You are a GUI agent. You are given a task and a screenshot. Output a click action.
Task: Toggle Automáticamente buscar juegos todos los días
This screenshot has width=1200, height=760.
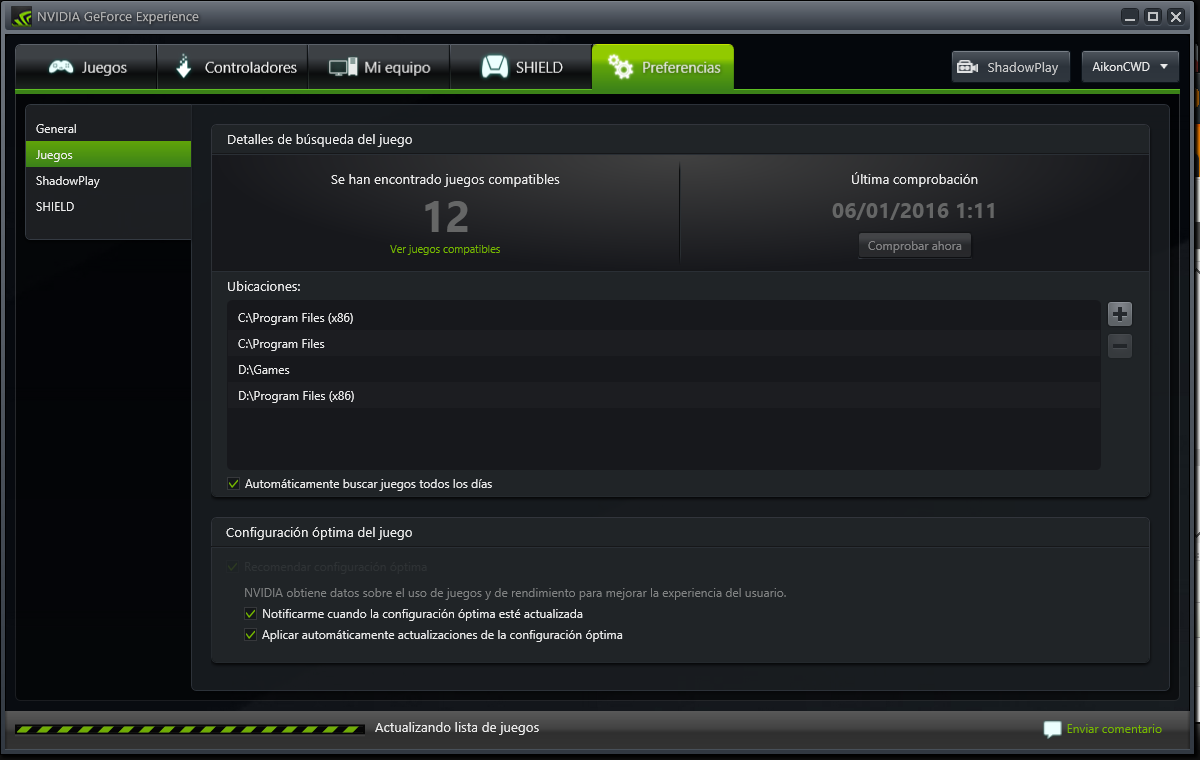[234, 484]
